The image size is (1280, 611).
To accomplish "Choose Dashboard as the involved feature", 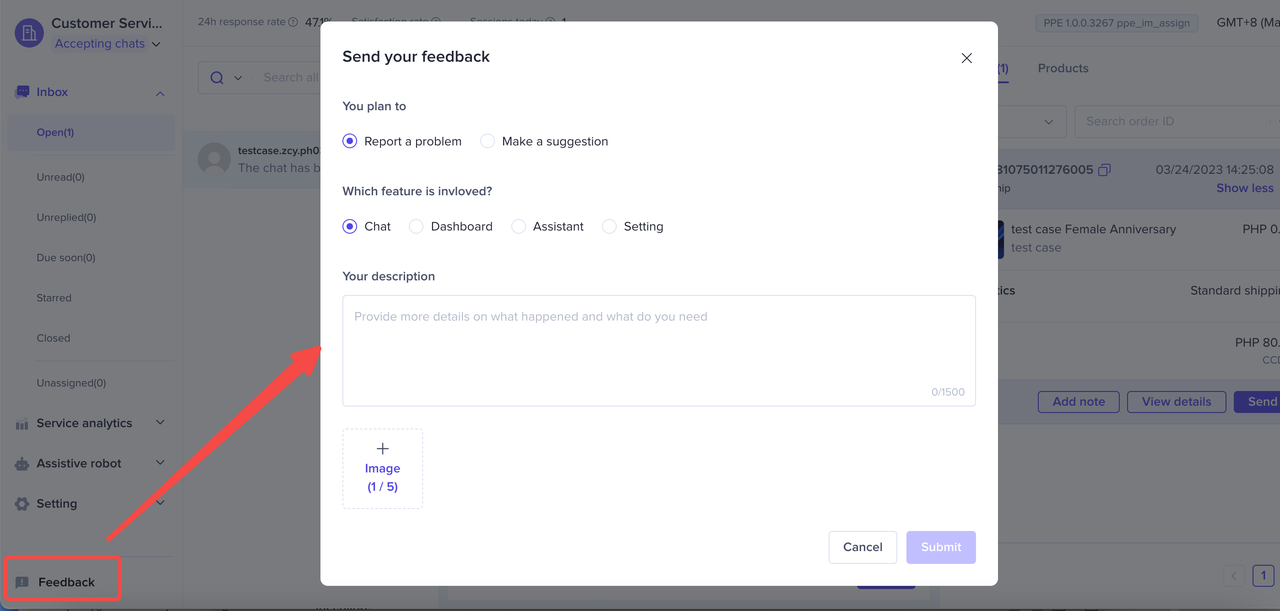I will tap(417, 227).
